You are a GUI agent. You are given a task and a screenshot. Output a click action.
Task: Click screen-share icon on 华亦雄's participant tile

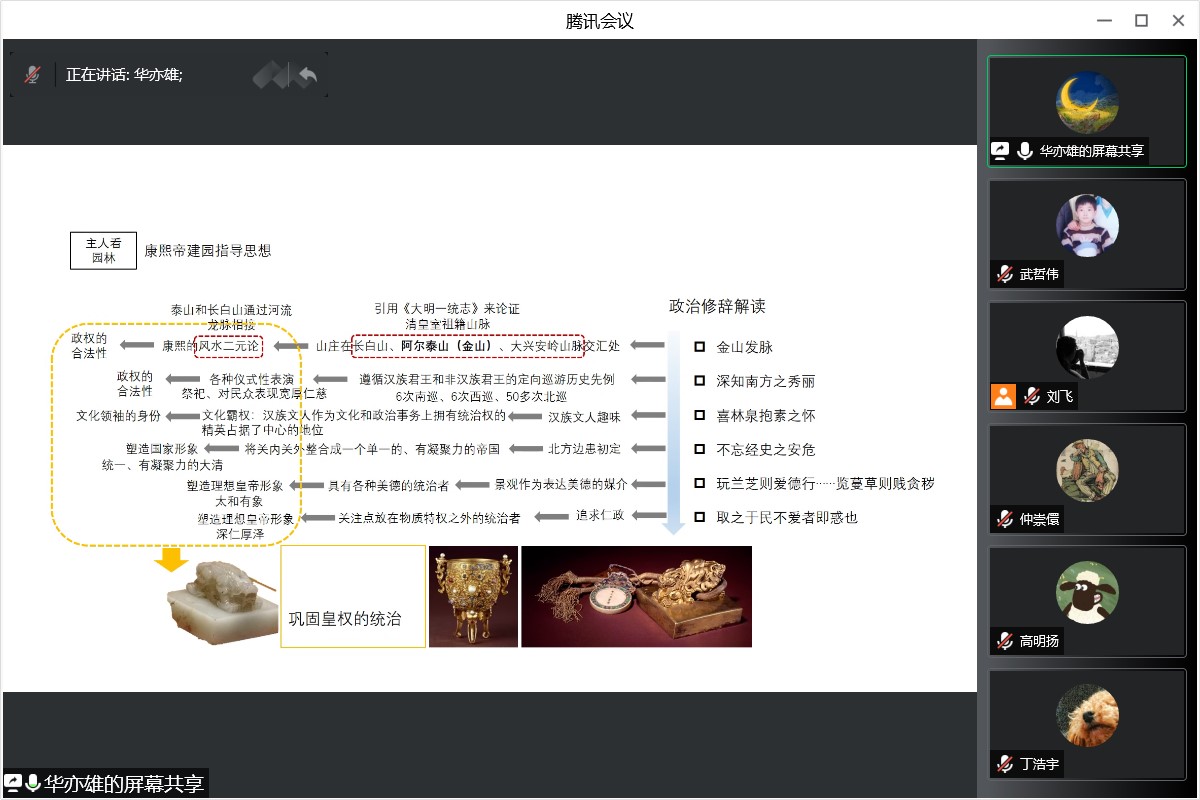[x=1000, y=151]
